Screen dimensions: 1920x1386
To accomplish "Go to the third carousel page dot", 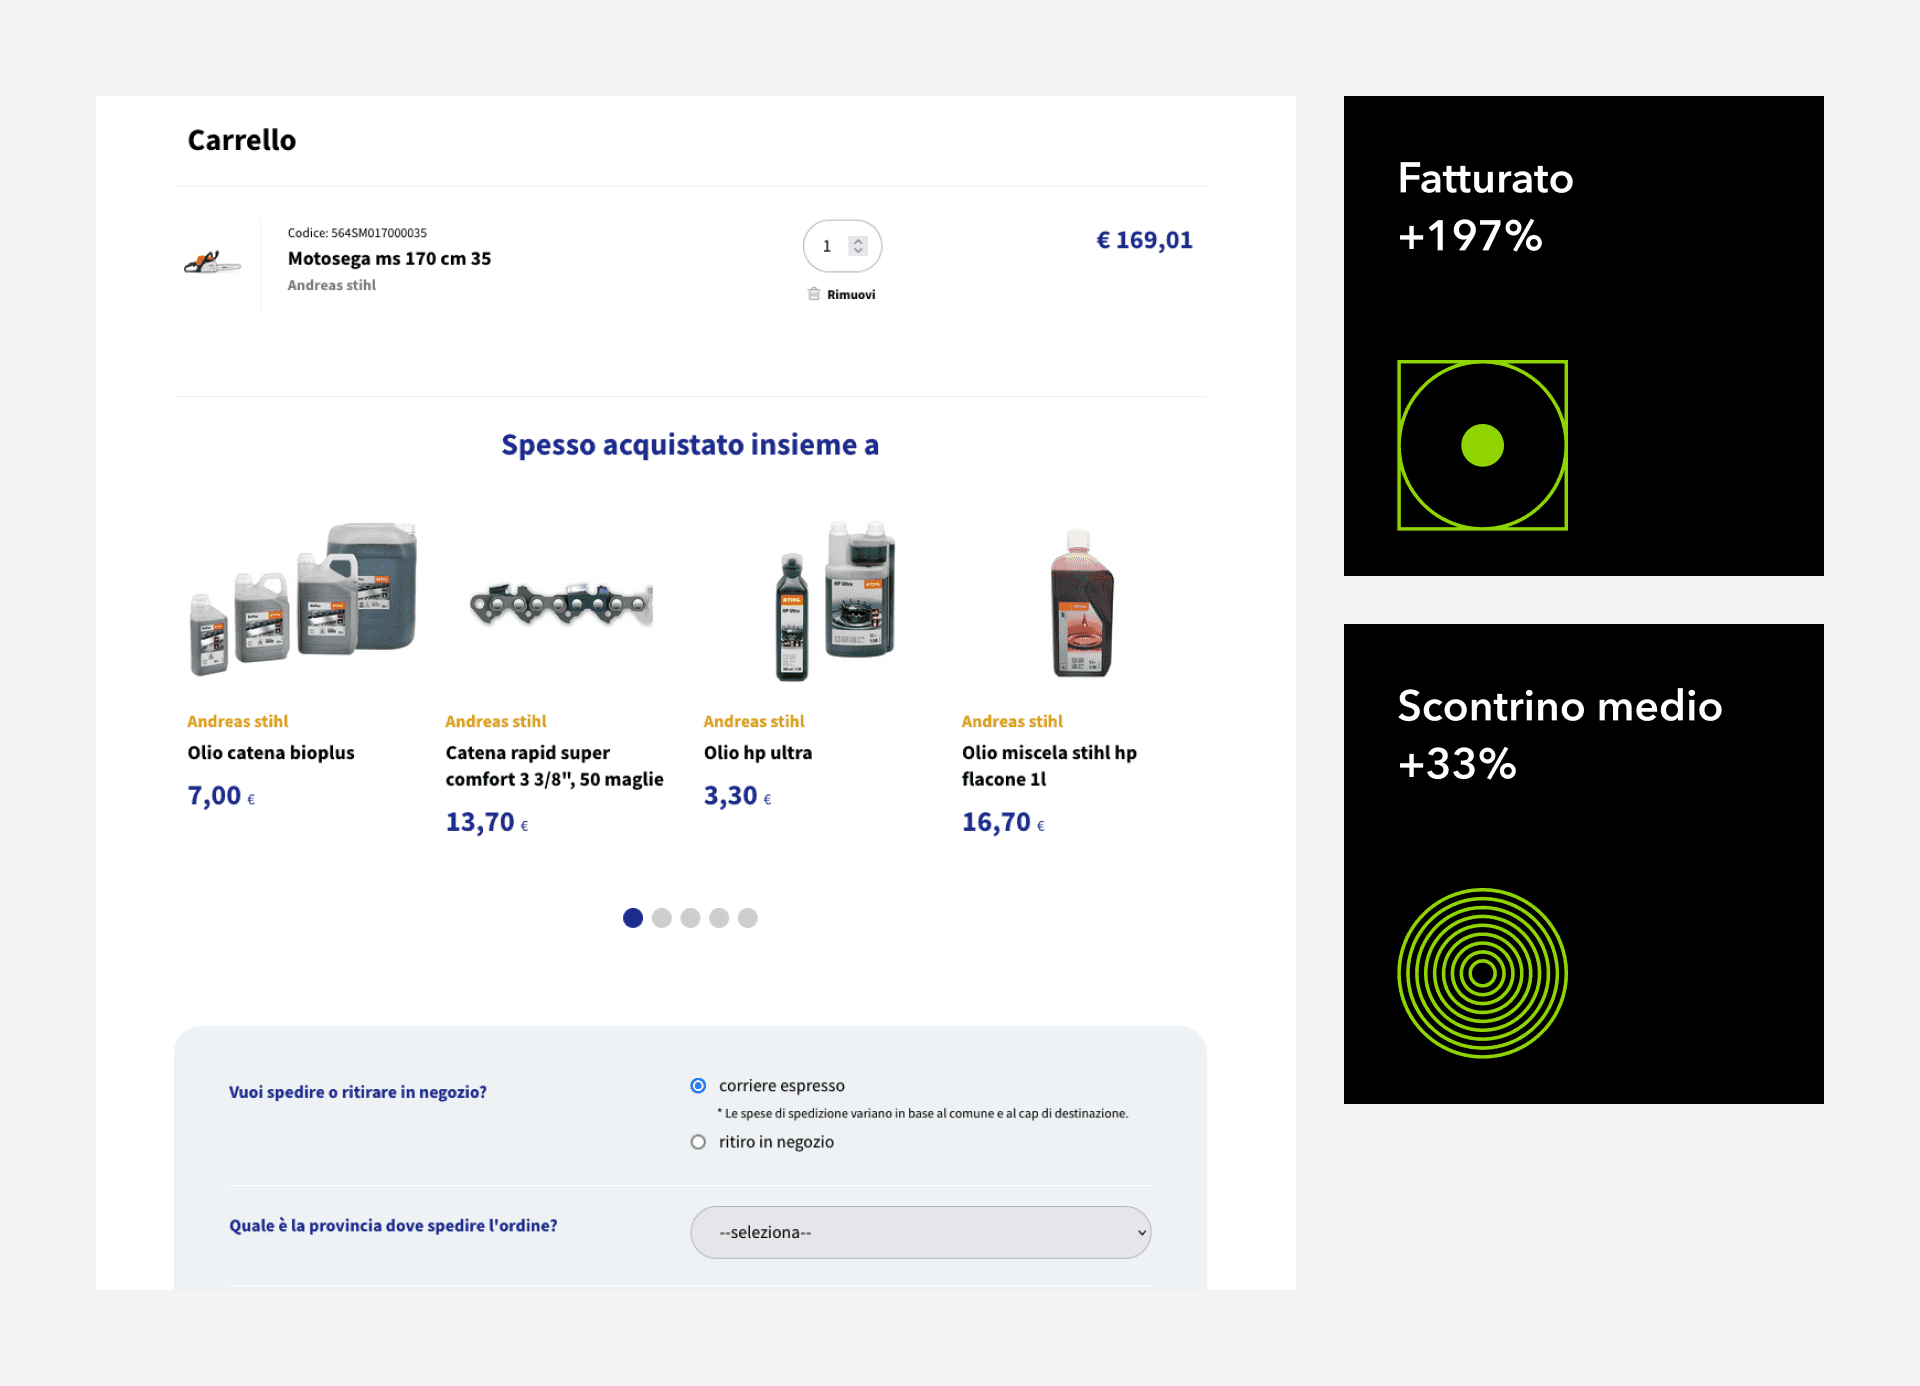I will (x=690, y=918).
